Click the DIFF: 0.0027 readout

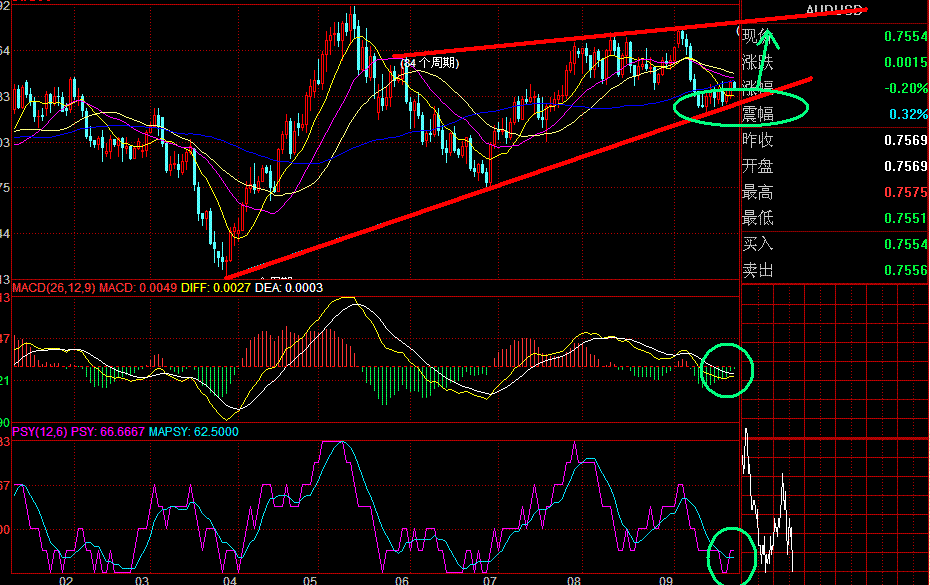215,288
